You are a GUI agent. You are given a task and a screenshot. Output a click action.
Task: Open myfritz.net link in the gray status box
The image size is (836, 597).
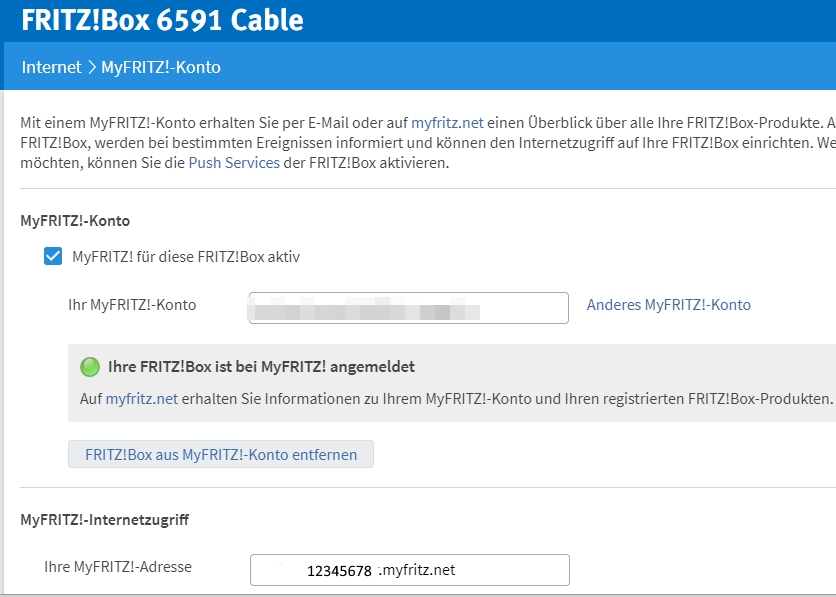pos(142,398)
